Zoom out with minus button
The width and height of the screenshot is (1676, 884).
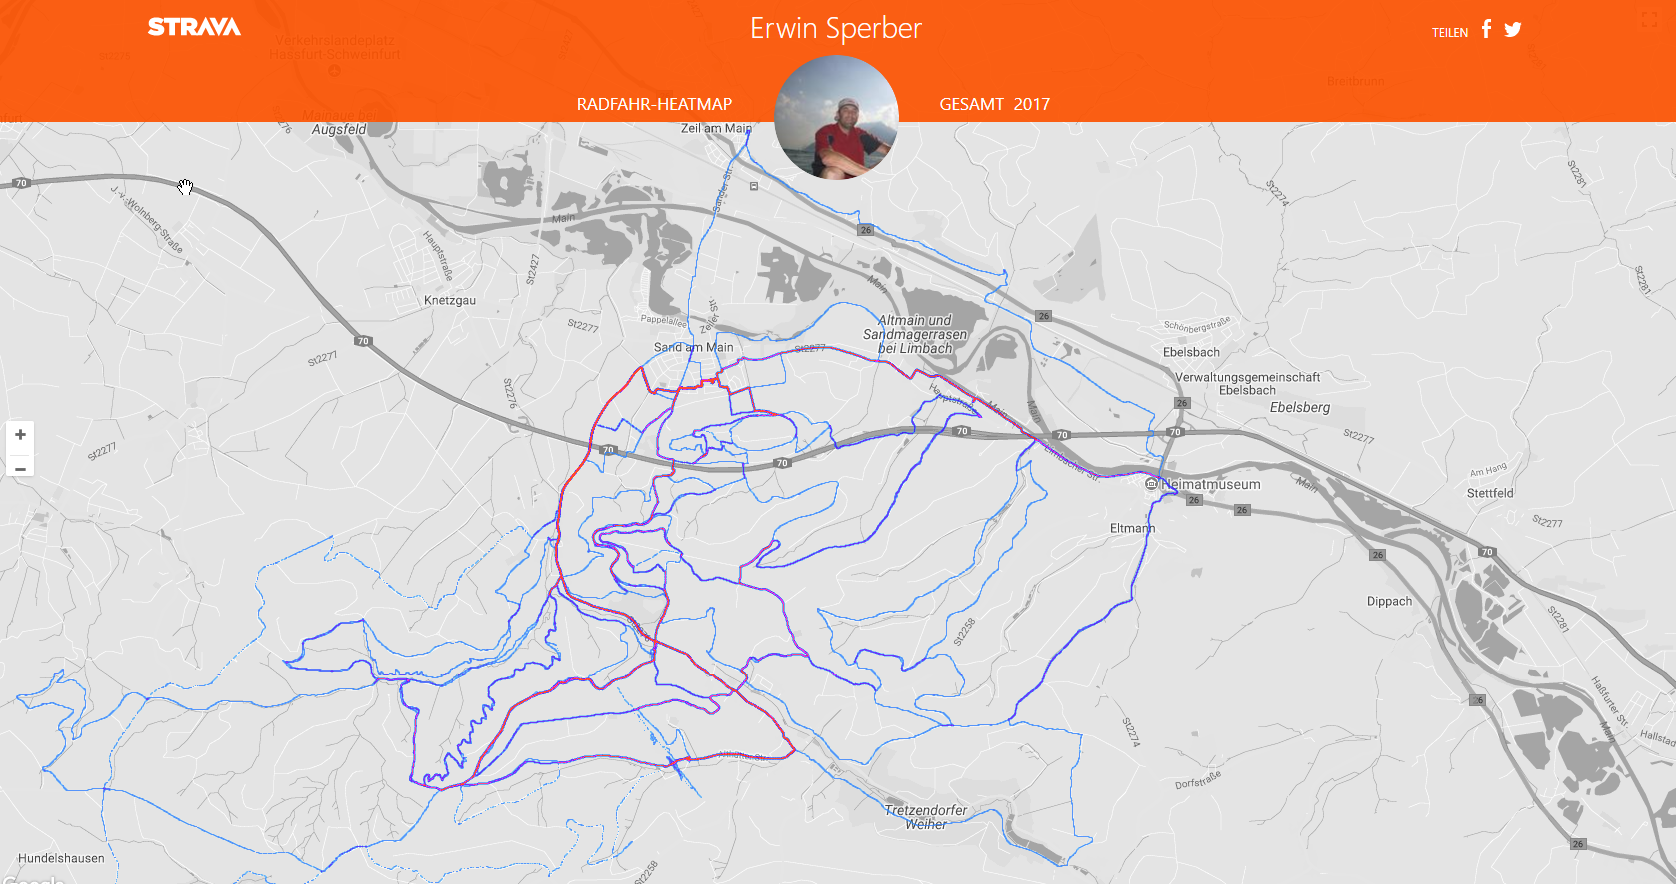point(20,468)
